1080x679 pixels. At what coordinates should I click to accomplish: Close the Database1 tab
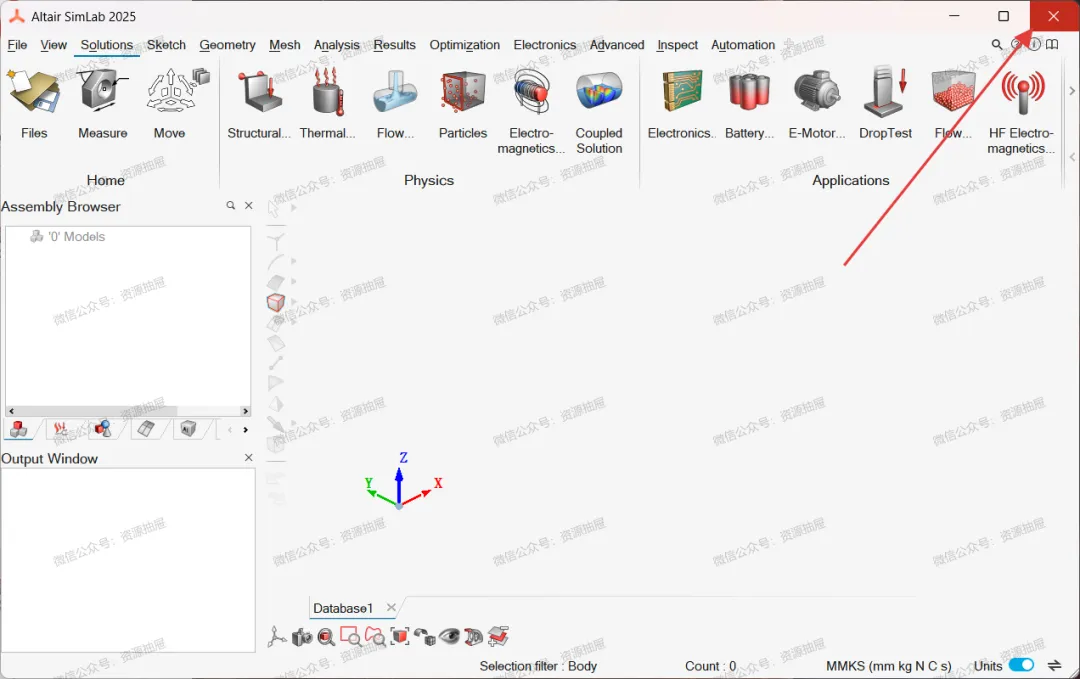pyautogui.click(x=391, y=607)
